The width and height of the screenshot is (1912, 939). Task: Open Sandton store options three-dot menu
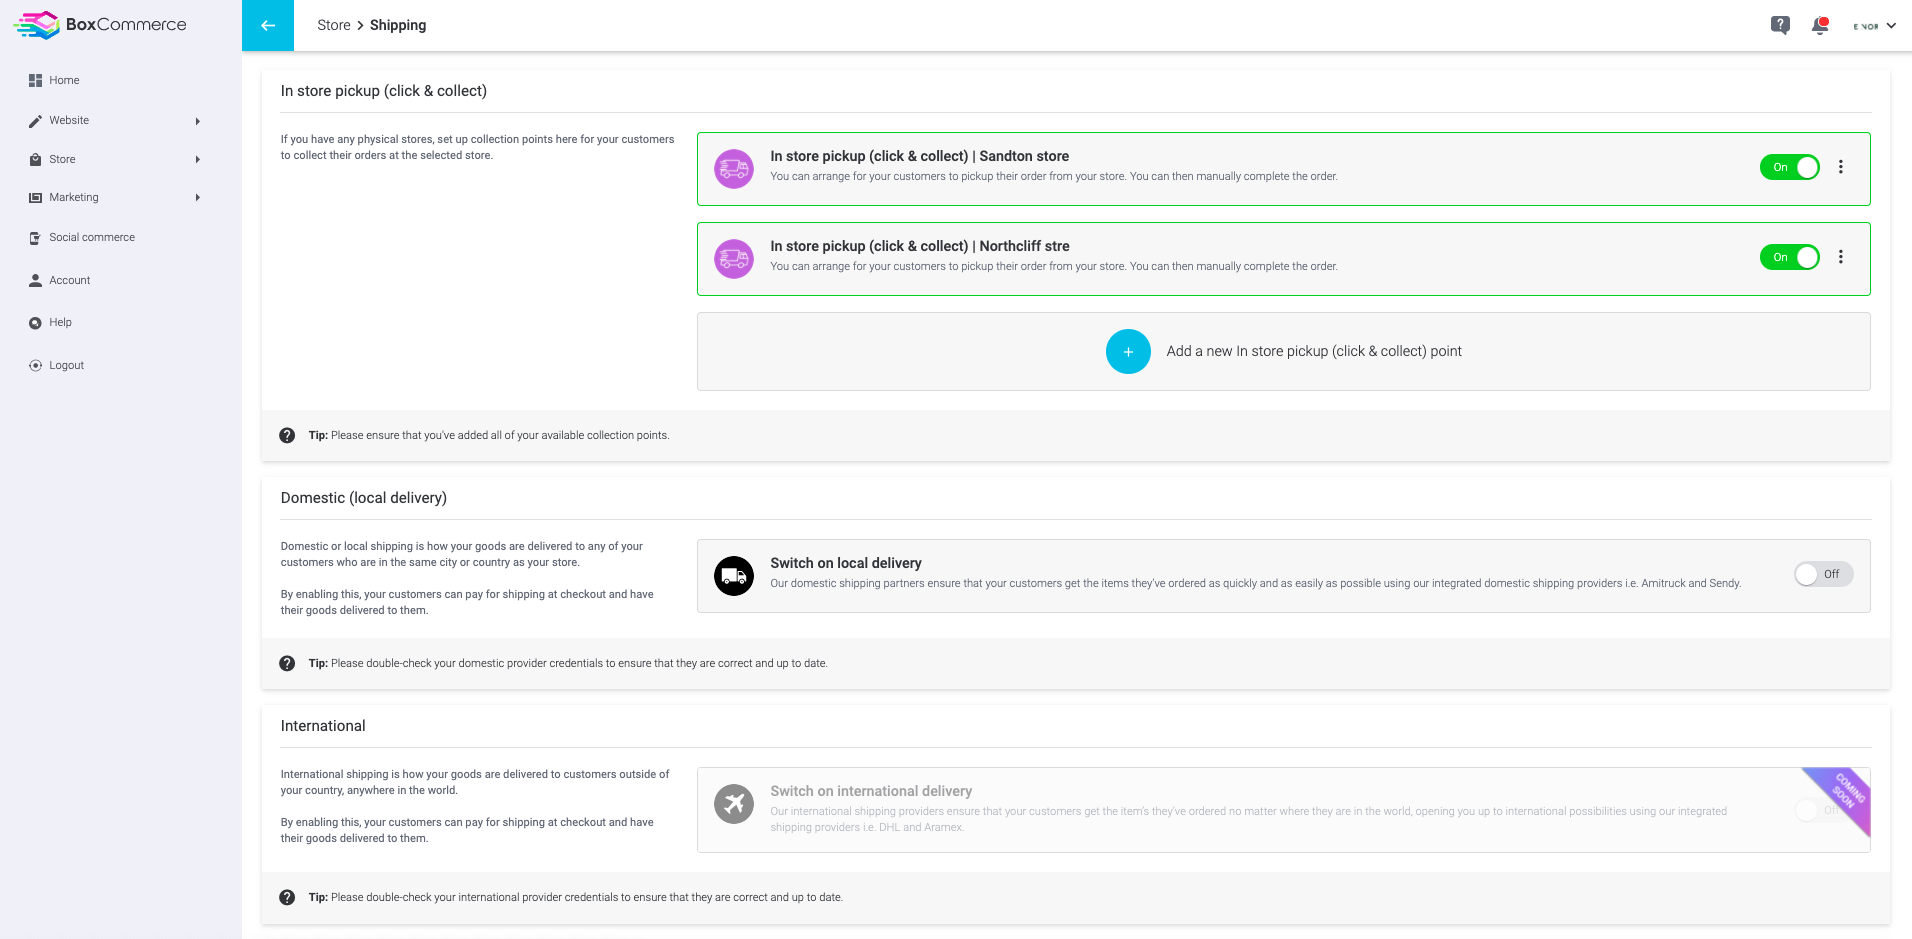1840,167
